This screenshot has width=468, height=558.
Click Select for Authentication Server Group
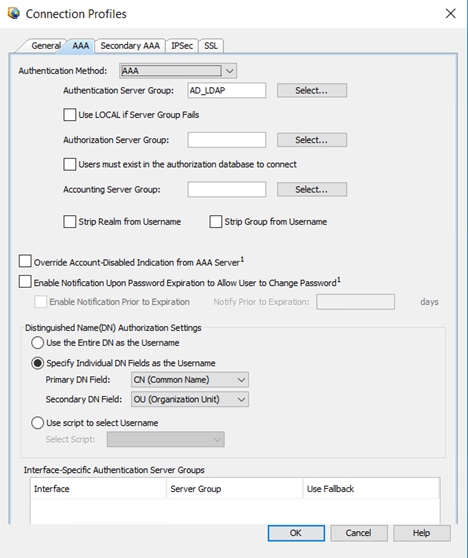[x=312, y=90]
